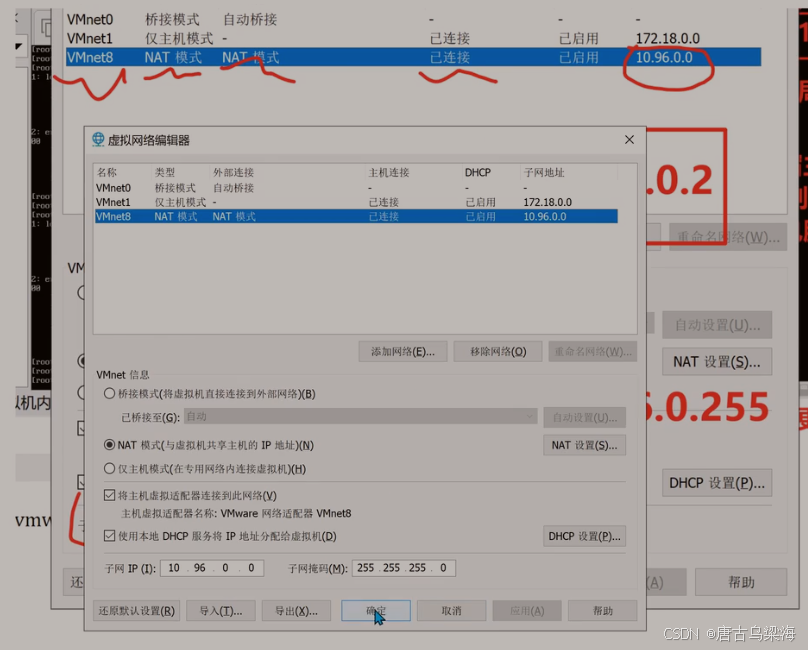The image size is (808, 650).
Task: Click 重命名网络(W)... button in front dialog
Action: click(593, 352)
